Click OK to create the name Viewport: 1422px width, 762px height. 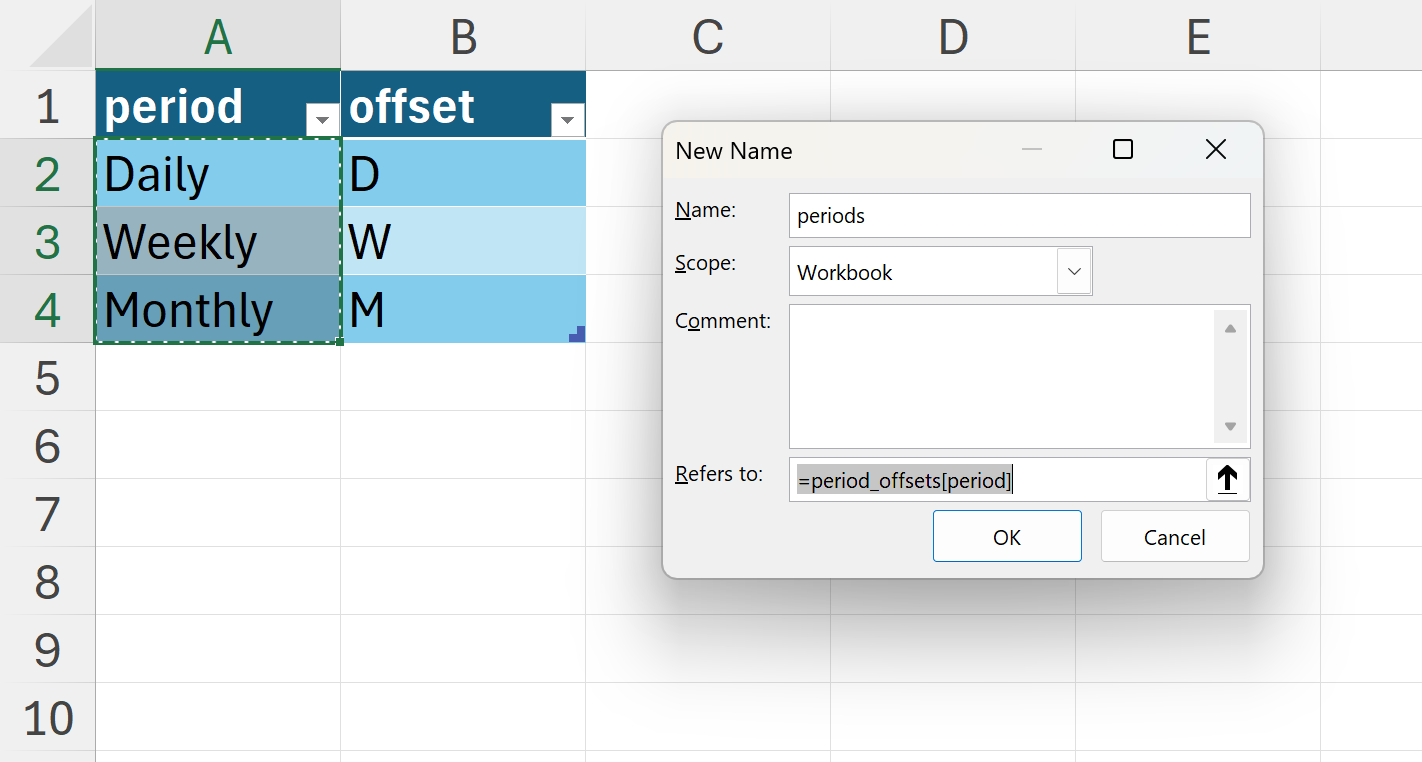click(x=1006, y=537)
